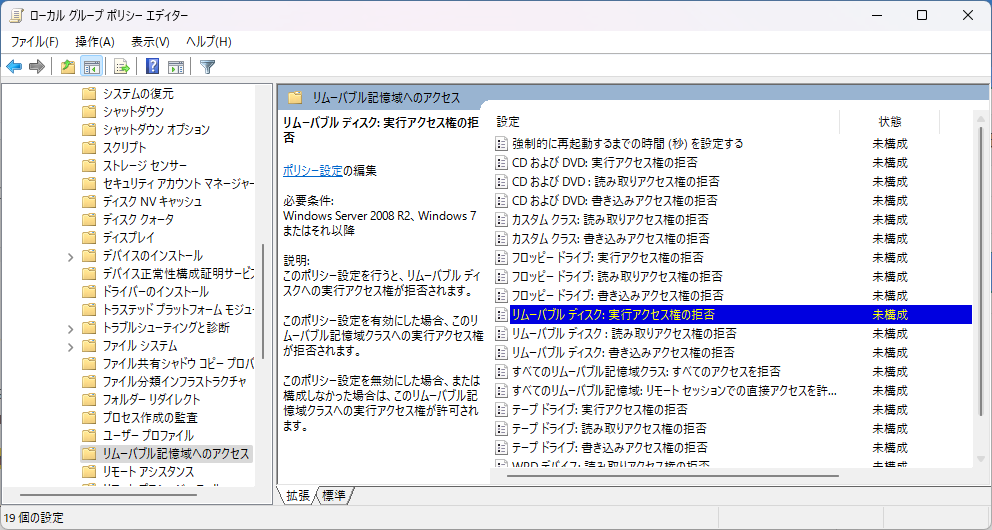Open the ポリシー設定 link
Image resolution: width=992 pixels, height=530 pixels.
313,170
